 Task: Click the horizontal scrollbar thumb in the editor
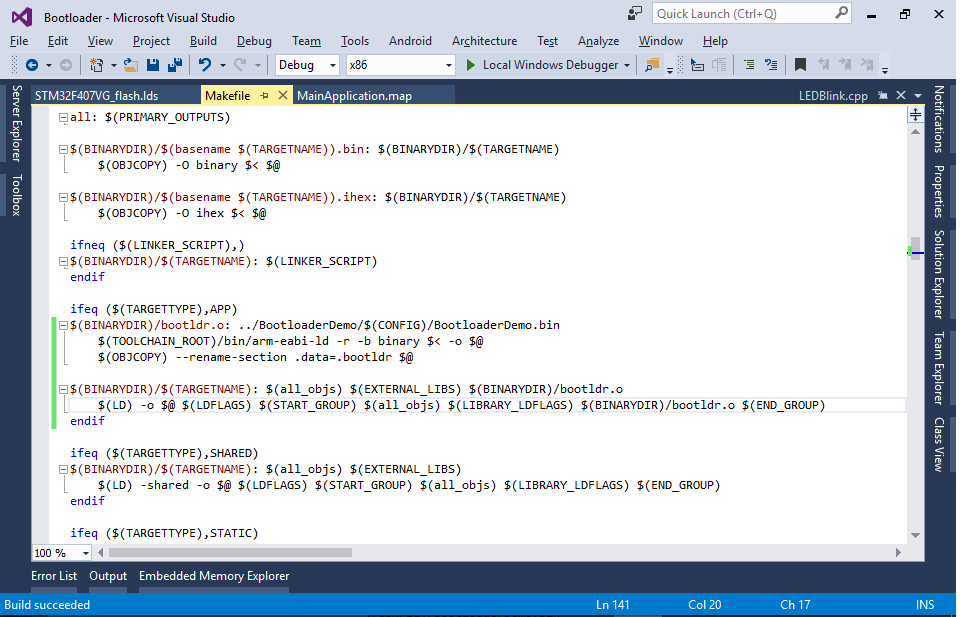click(x=230, y=553)
